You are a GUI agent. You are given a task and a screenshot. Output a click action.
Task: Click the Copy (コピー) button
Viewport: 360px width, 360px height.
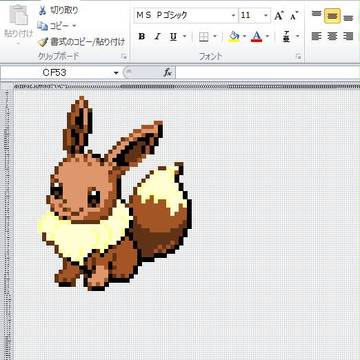[53, 25]
